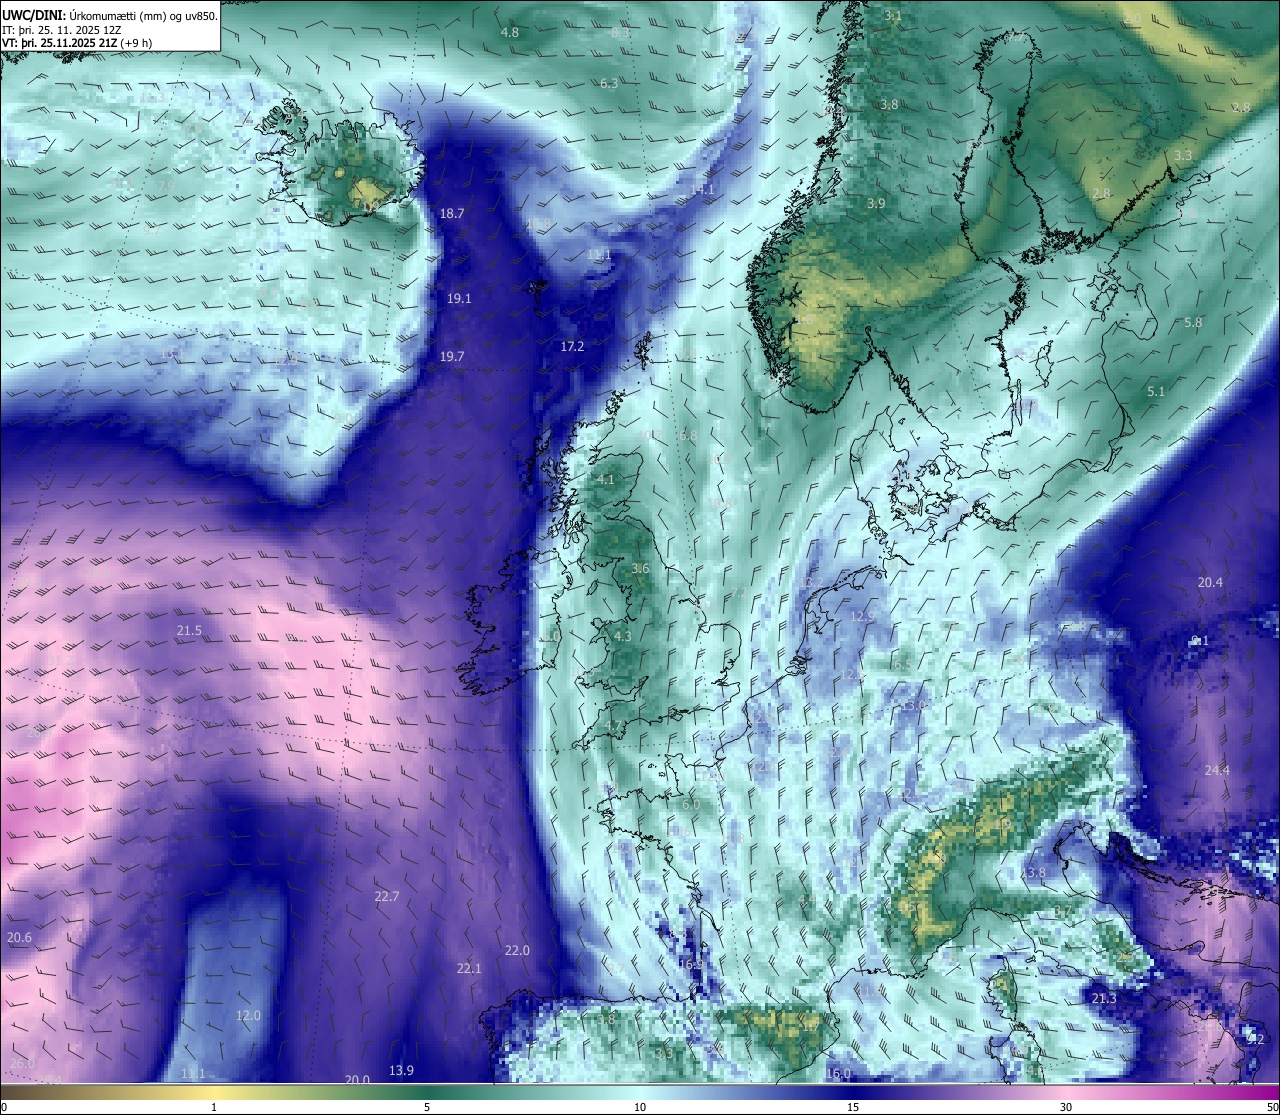Click the map value '3.9' over Norway
This screenshot has width=1280, height=1115.
coord(876,203)
